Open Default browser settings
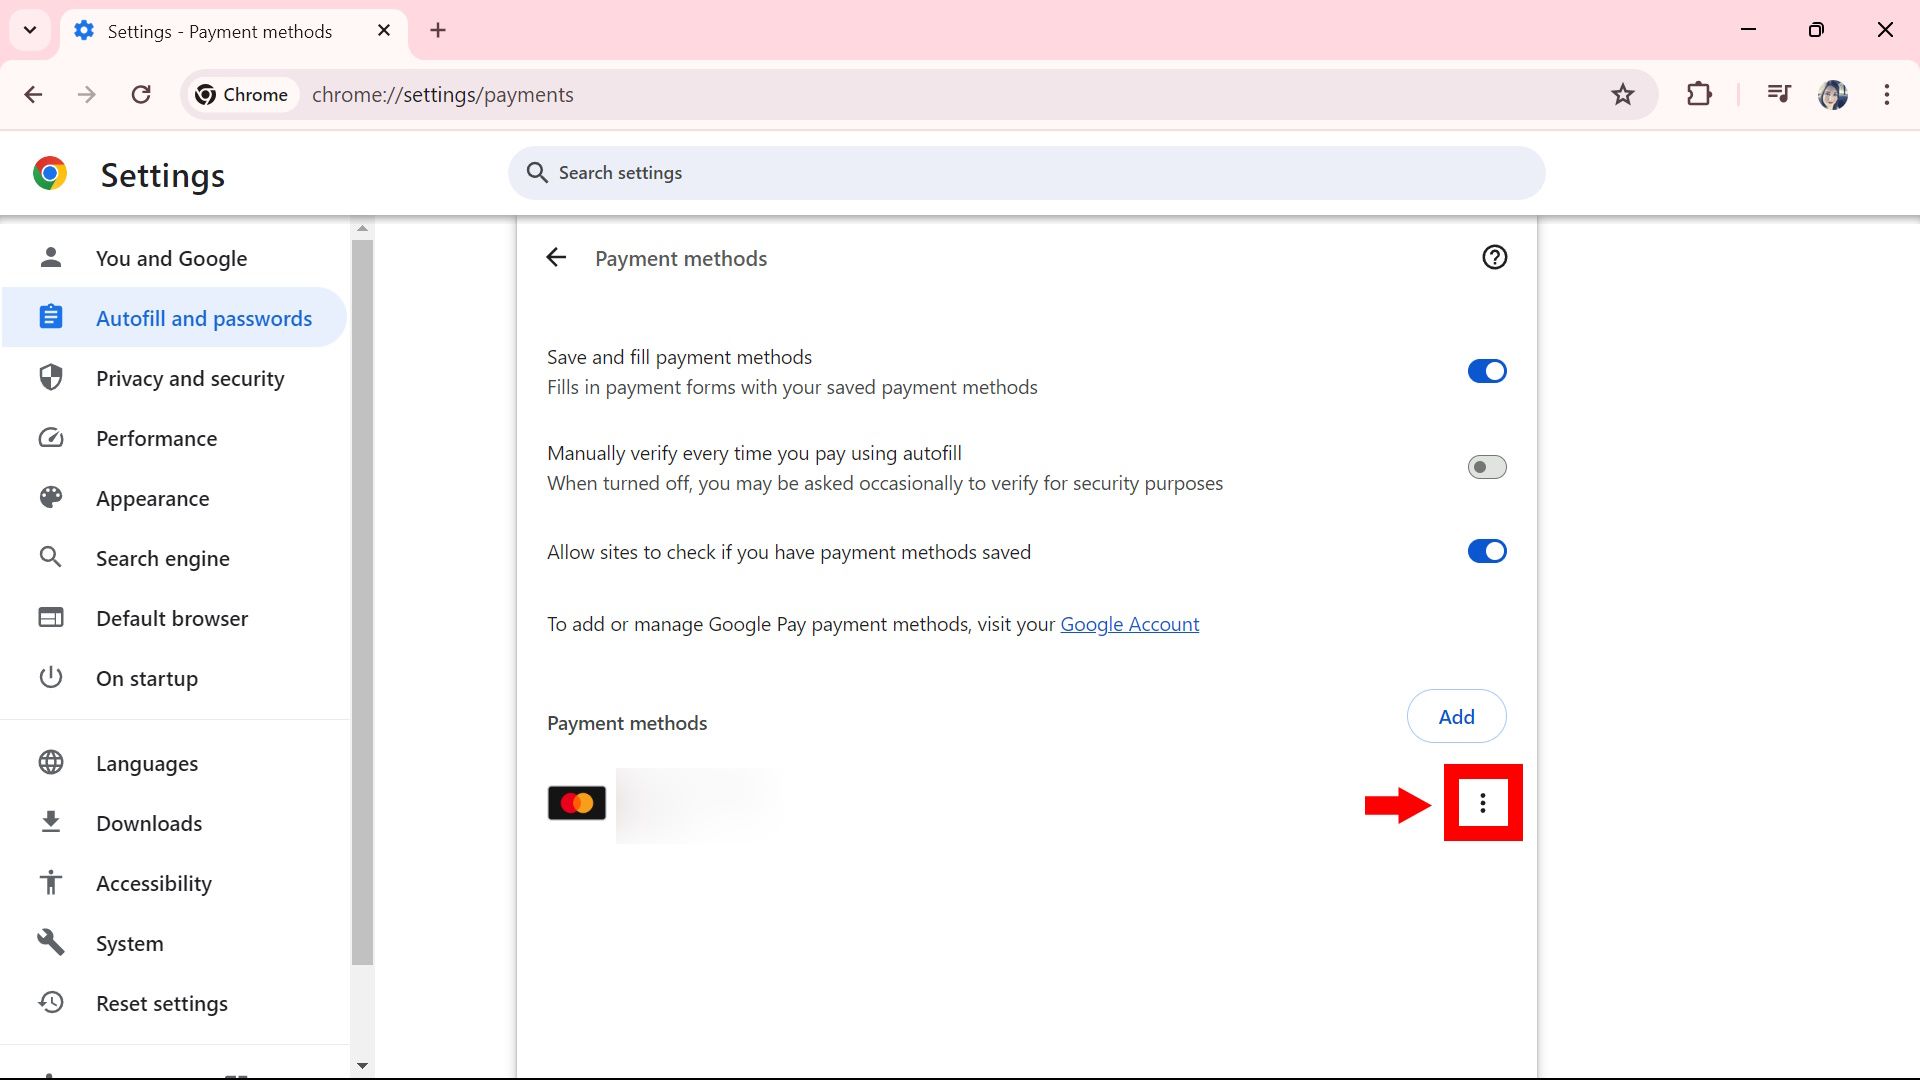The image size is (1920, 1080). pos(175,618)
